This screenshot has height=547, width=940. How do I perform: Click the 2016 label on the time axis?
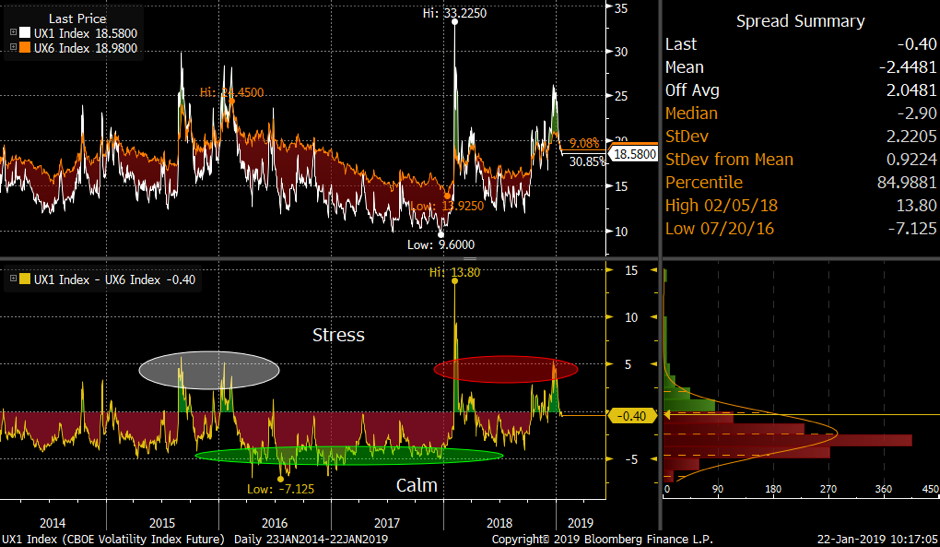pos(275,523)
